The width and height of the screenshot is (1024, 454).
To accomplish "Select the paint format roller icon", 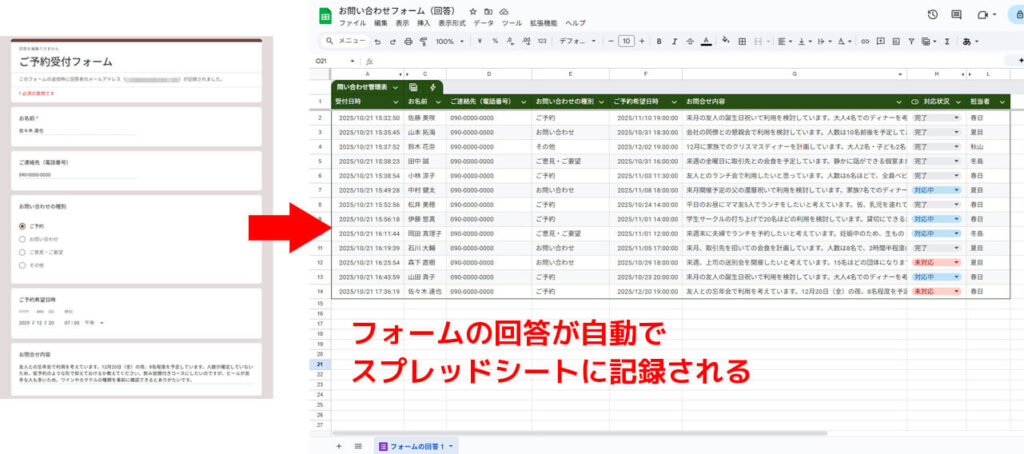I will 423,41.
